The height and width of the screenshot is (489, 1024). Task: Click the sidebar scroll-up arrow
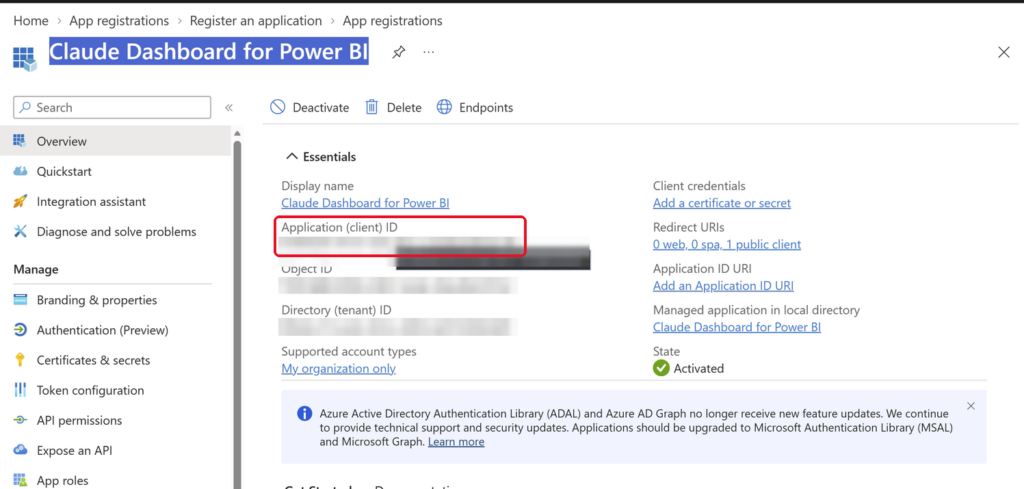[238, 133]
